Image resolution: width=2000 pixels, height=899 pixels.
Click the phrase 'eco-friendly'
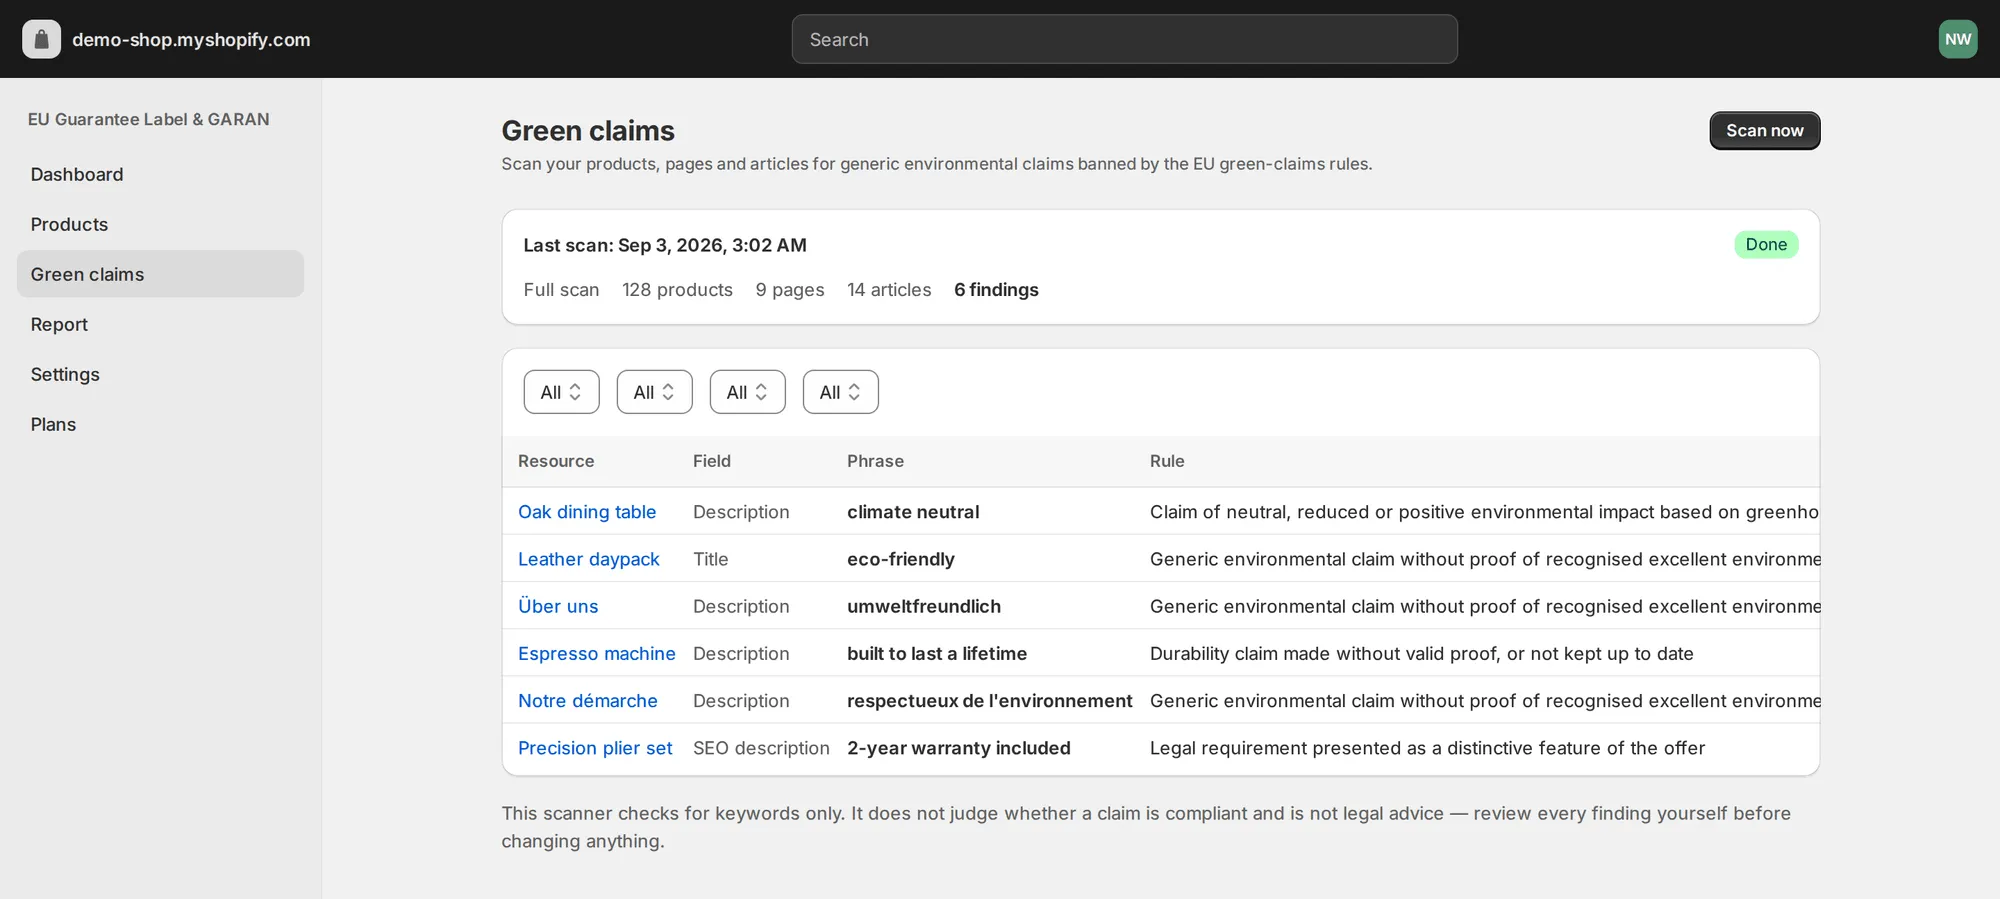tap(901, 559)
